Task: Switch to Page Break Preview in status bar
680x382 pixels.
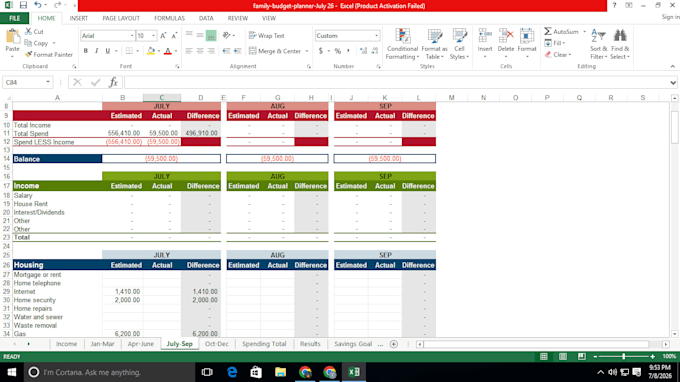Action: pos(582,356)
